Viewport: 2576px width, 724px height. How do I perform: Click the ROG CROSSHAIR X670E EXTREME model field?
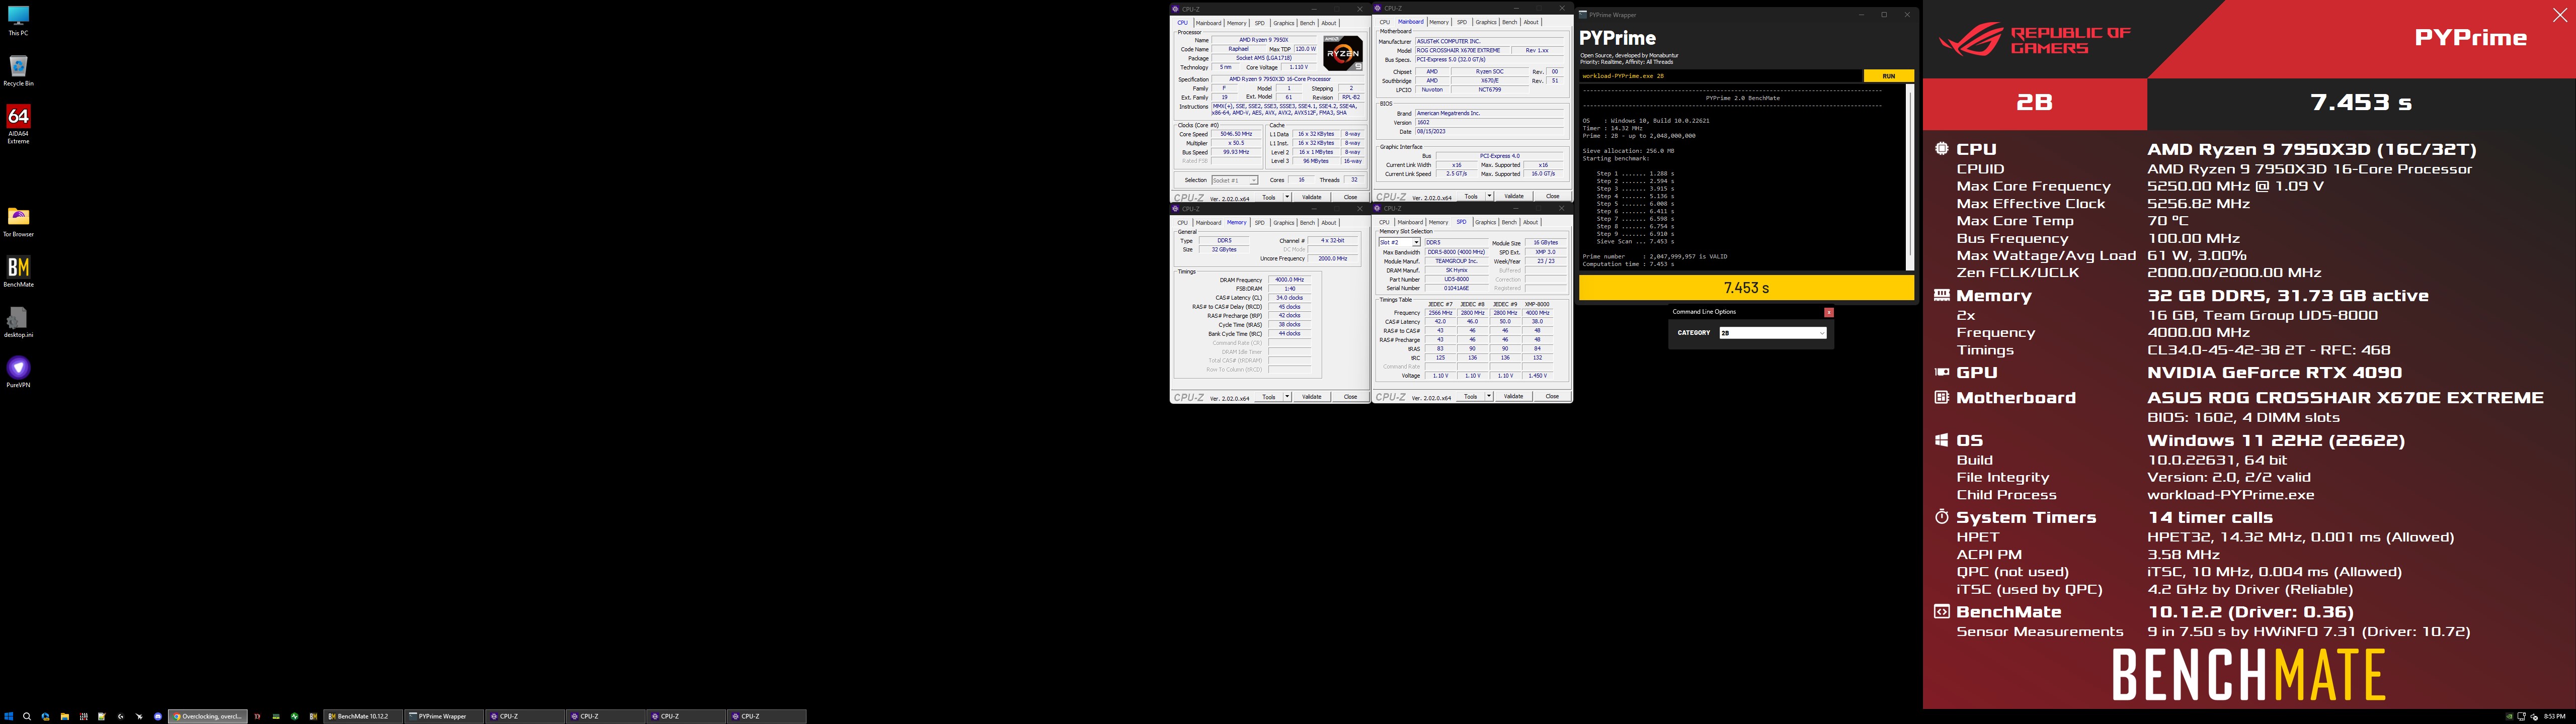[x=1462, y=50]
